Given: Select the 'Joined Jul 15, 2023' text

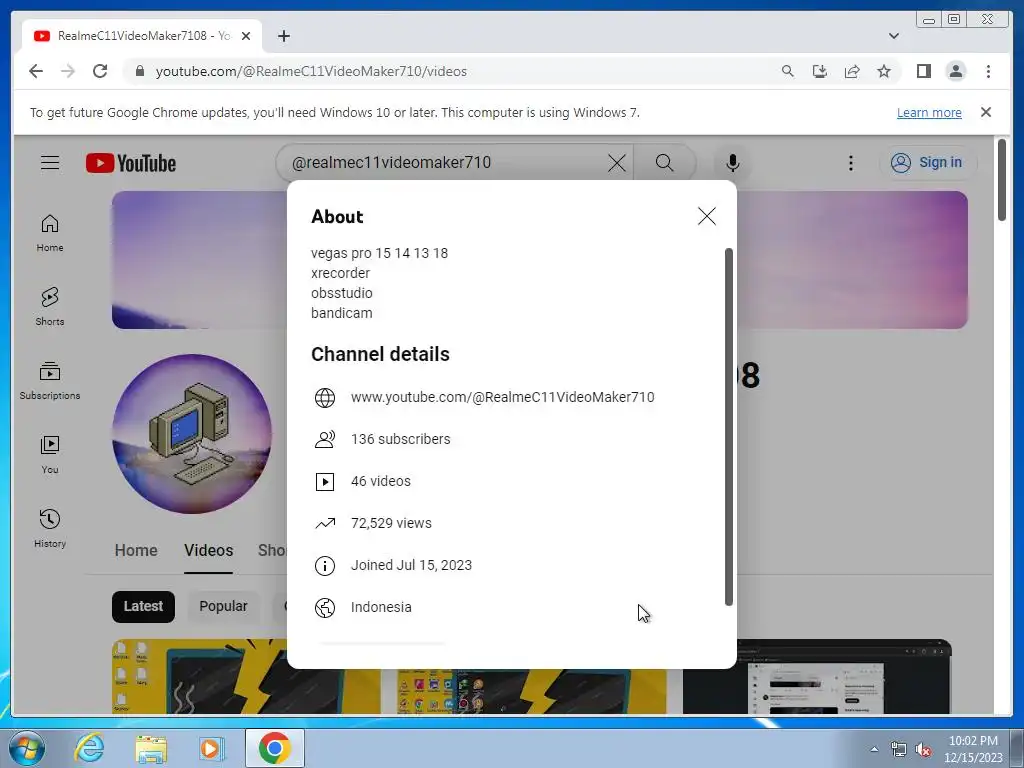Looking at the screenshot, I should [411, 565].
